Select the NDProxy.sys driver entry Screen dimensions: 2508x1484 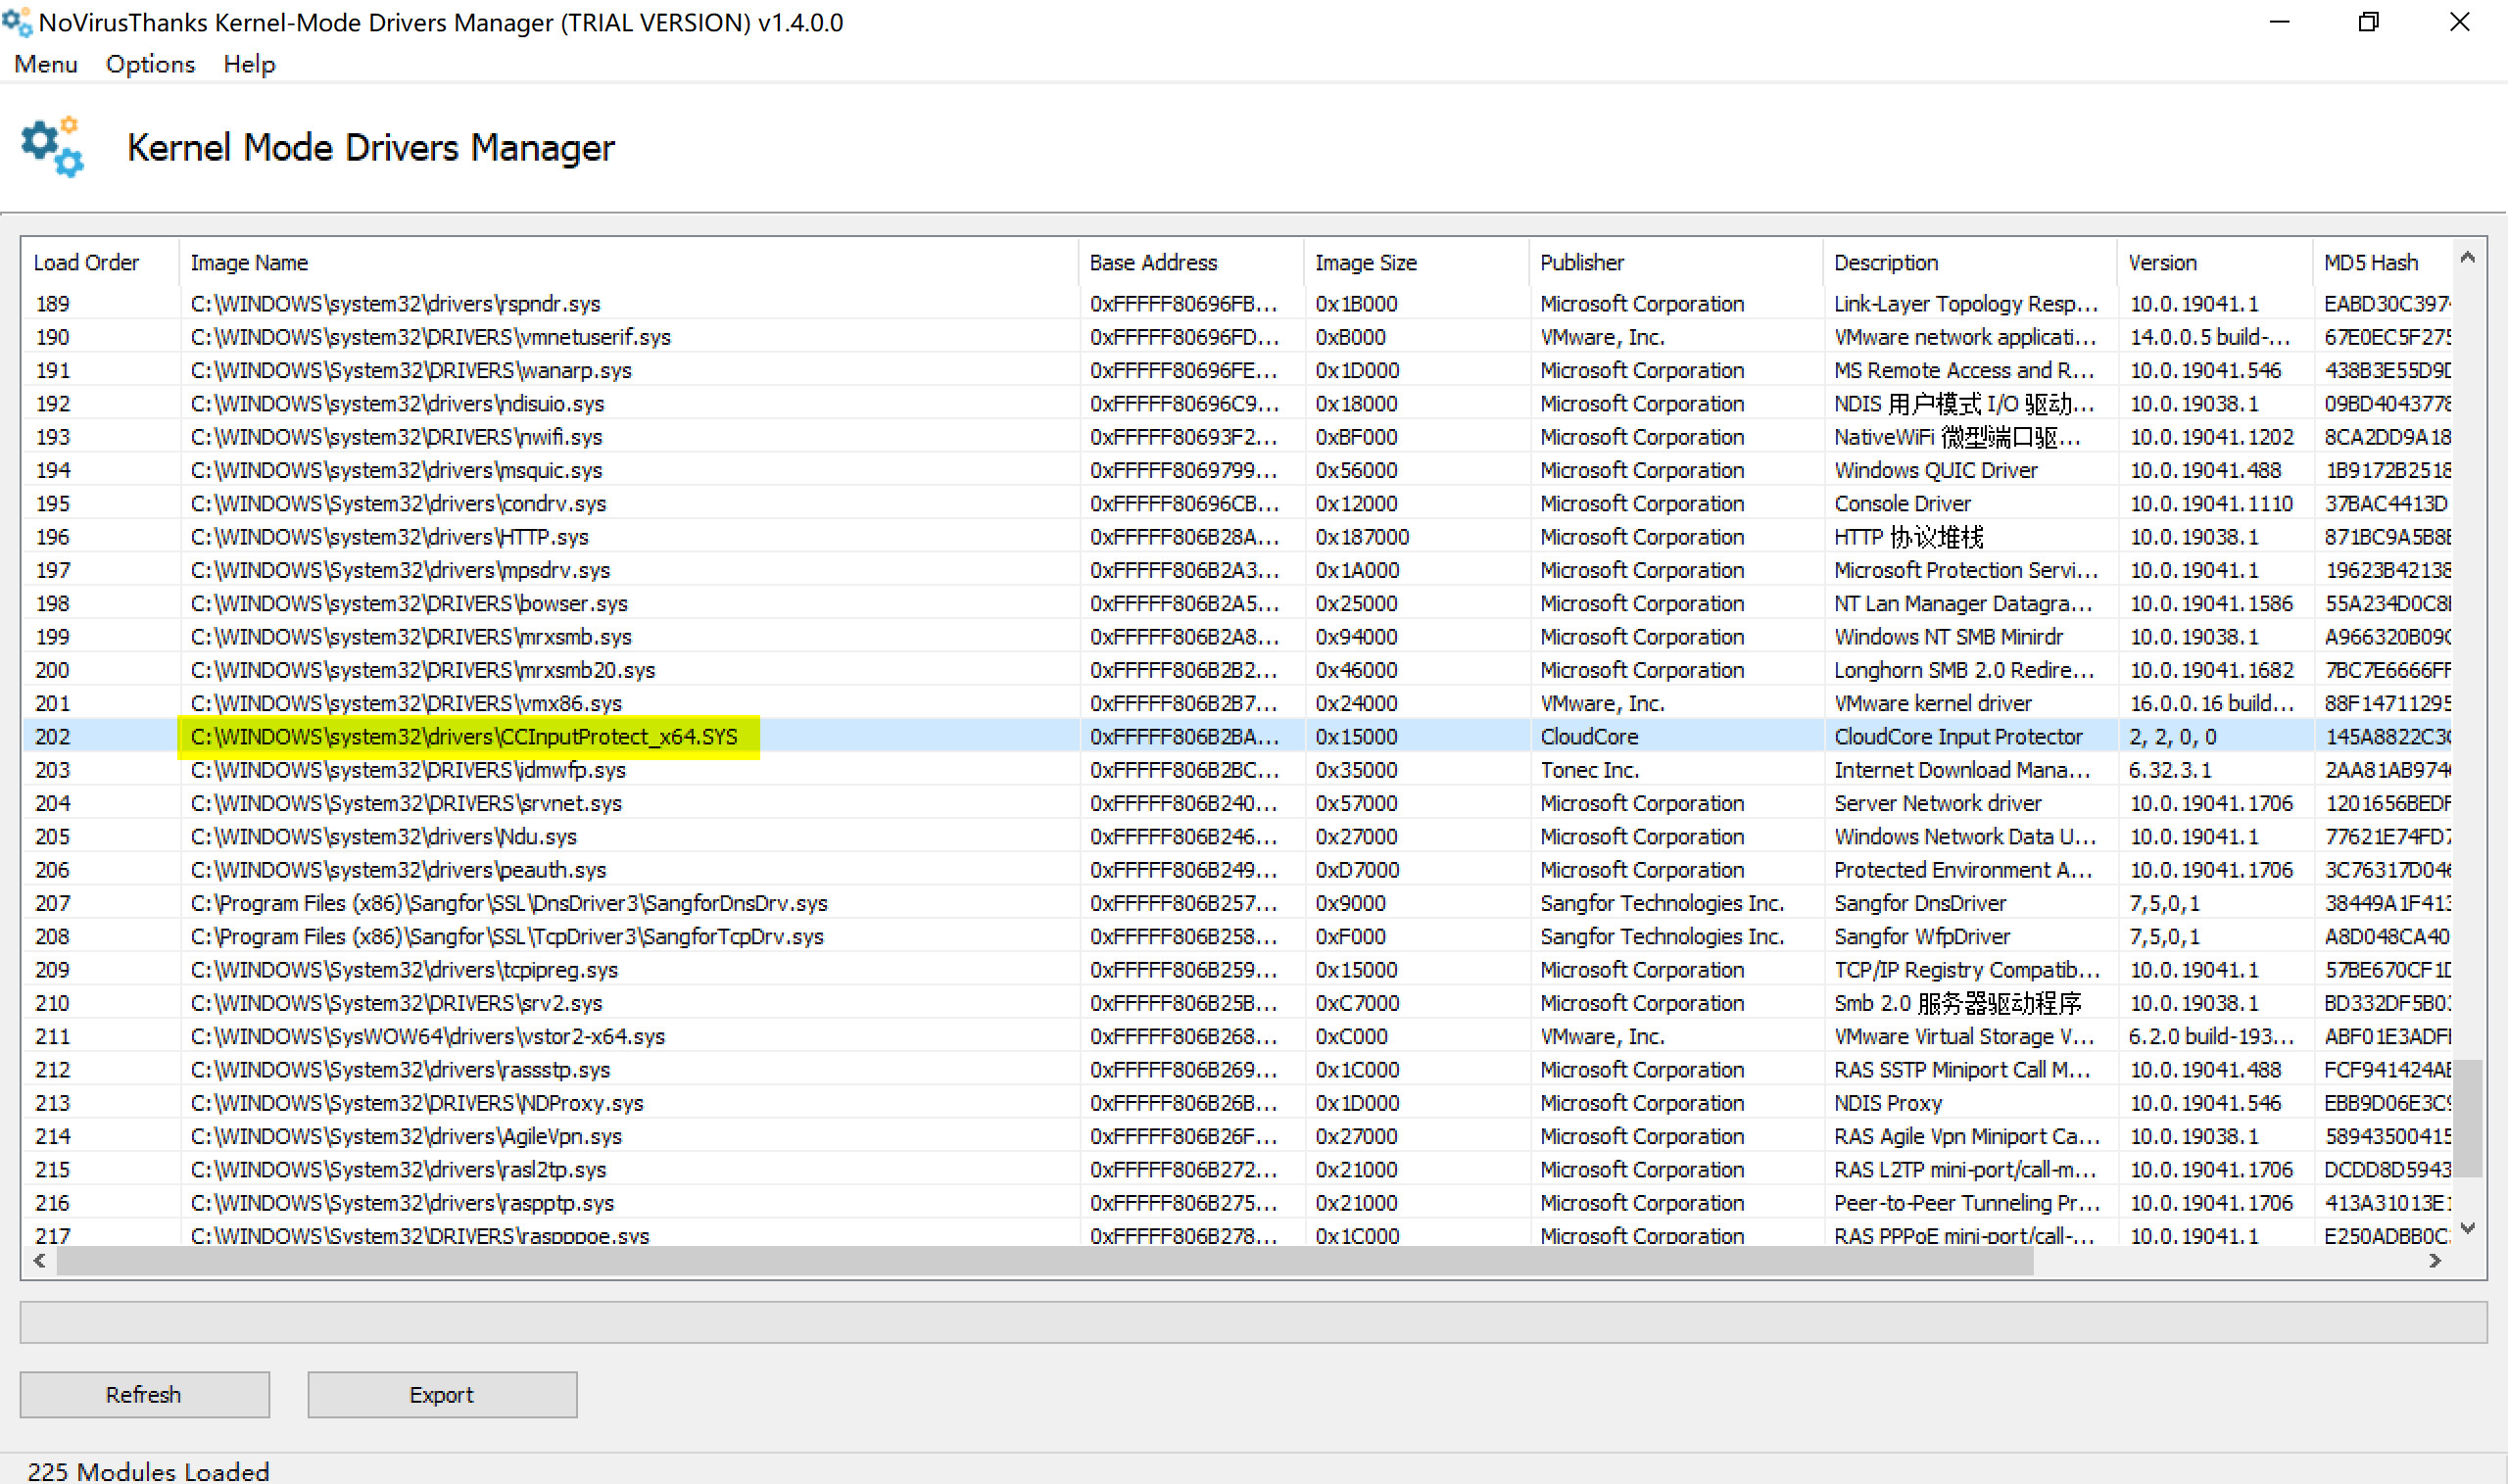pos(1237,1103)
